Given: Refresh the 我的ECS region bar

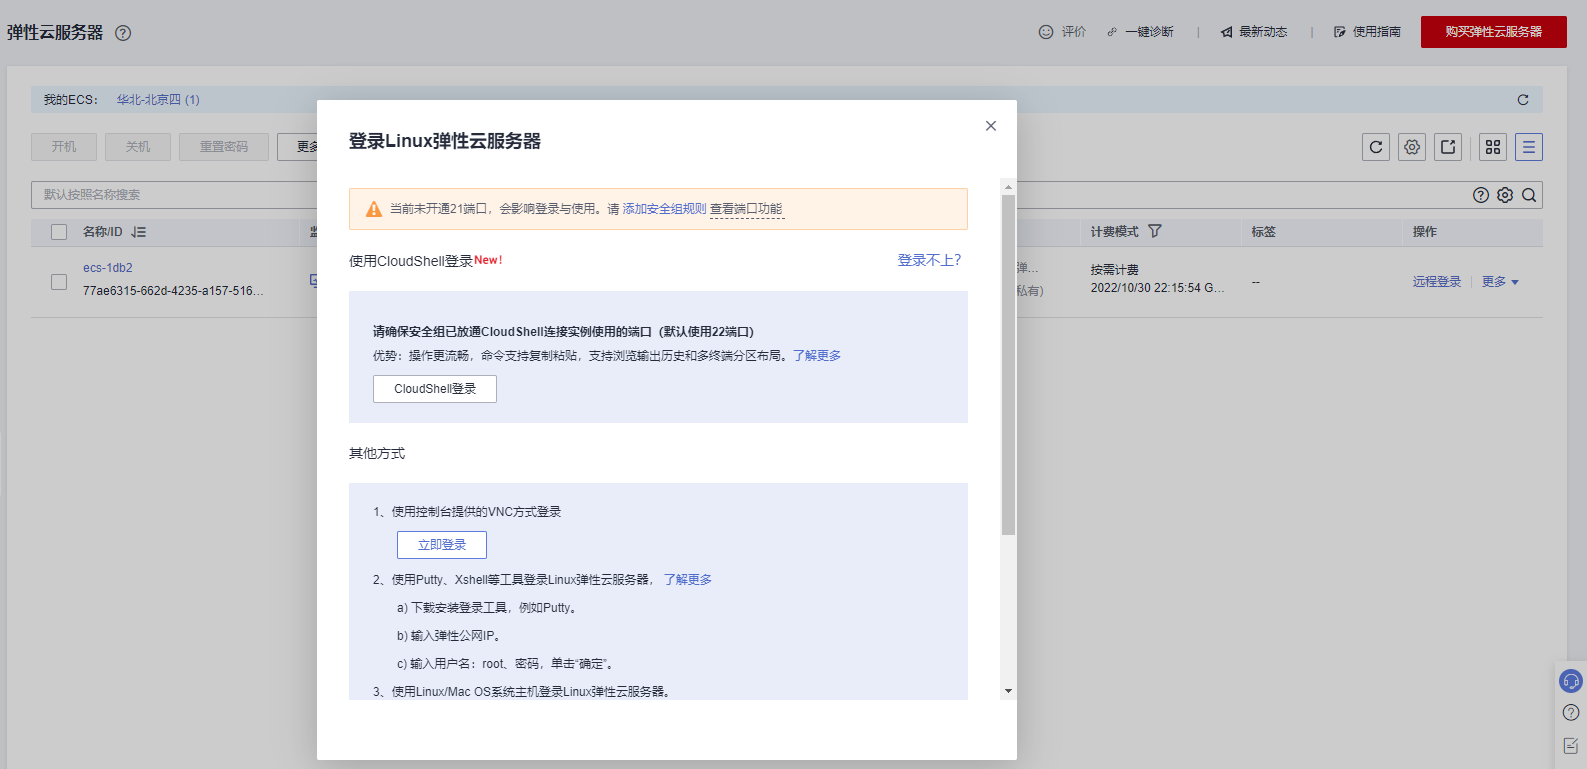Looking at the screenshot, I should (1523, 100).
